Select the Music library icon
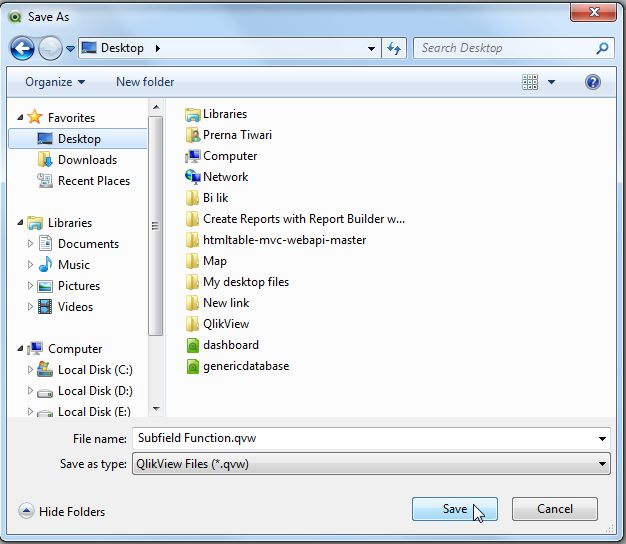 45,264
